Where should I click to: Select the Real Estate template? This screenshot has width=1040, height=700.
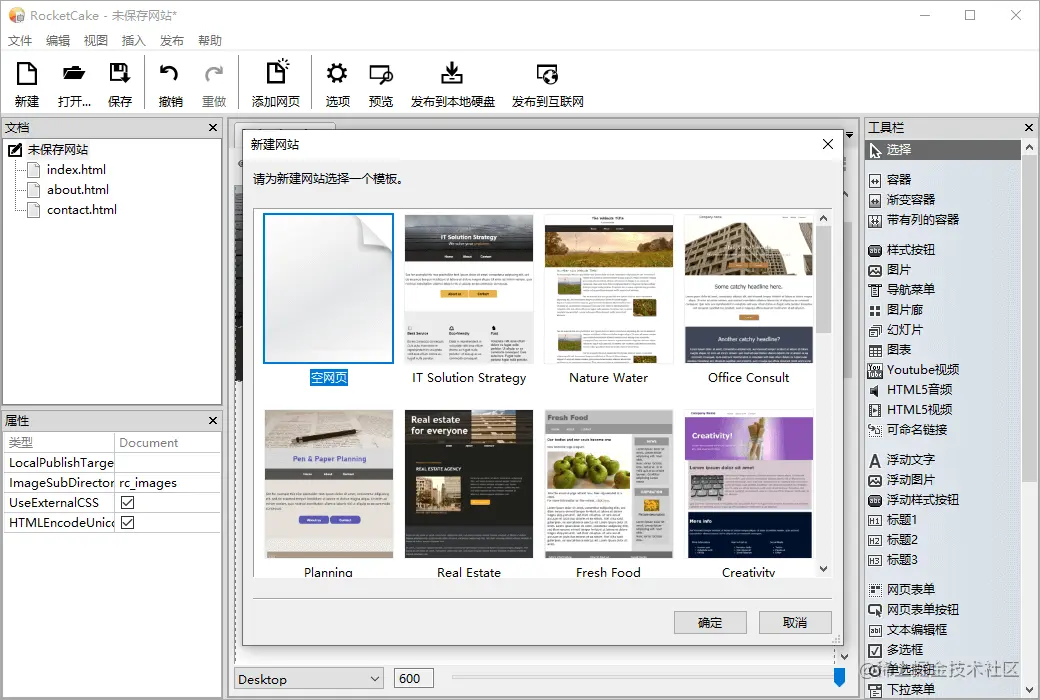coord(469,484)
